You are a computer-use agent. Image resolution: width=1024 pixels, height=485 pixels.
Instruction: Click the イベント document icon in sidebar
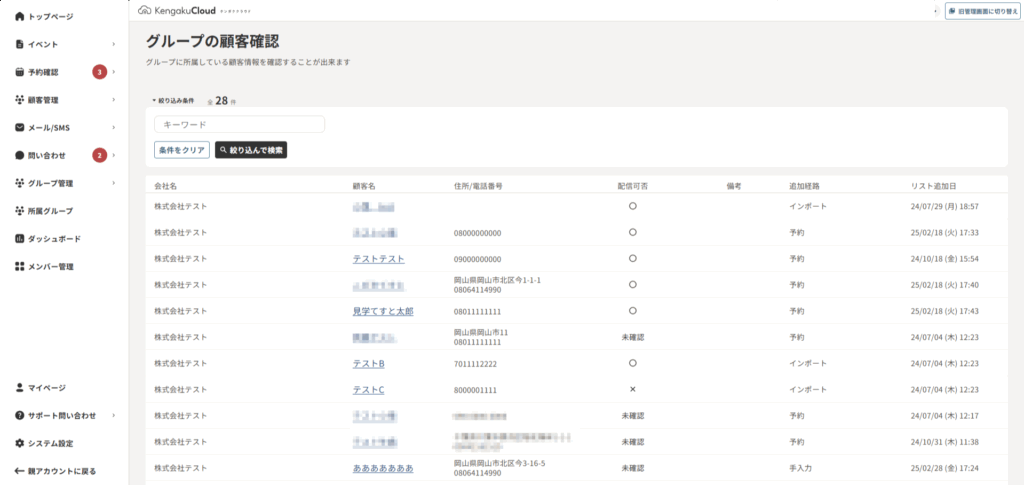19,45
